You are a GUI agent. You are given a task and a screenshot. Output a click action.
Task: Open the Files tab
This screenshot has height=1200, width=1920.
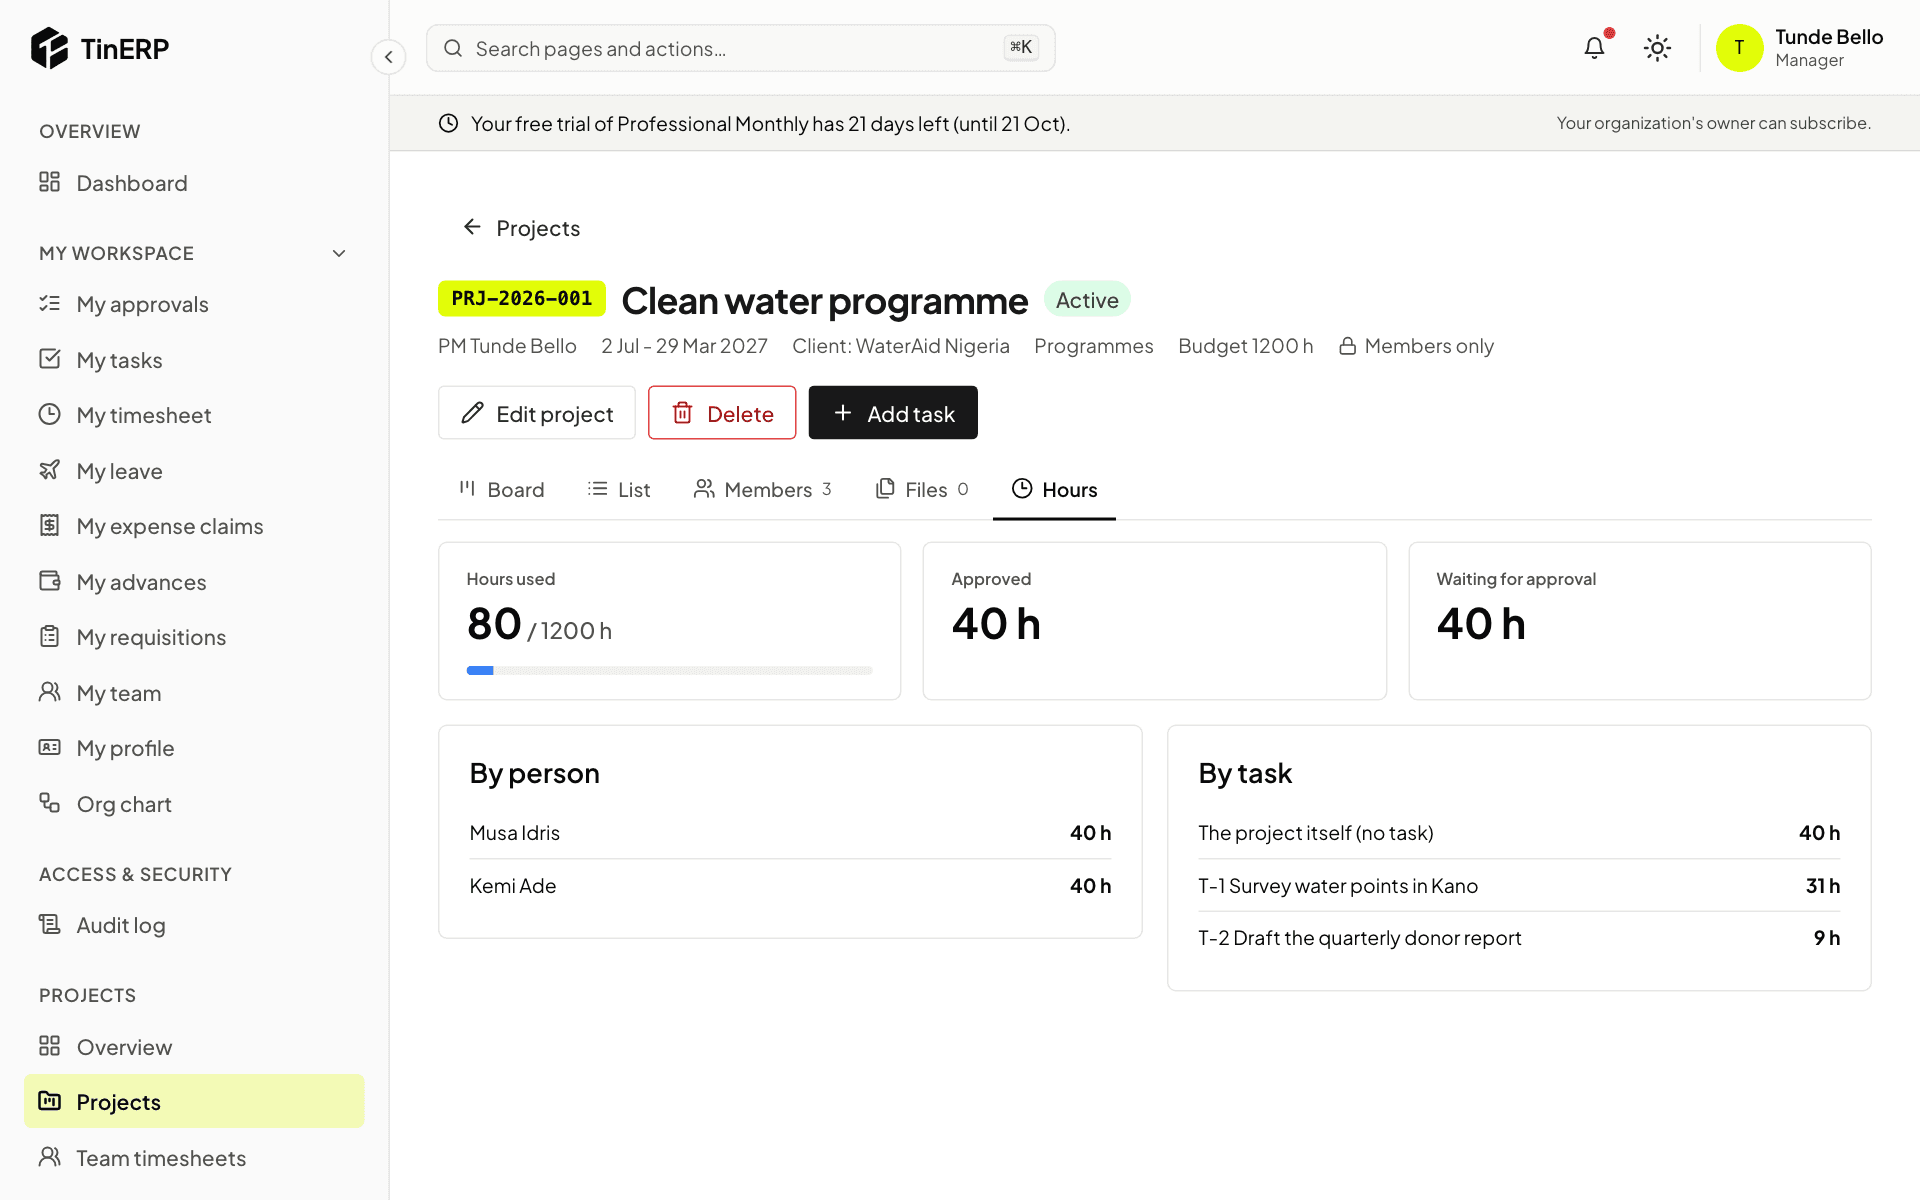[x=921, y=489]
